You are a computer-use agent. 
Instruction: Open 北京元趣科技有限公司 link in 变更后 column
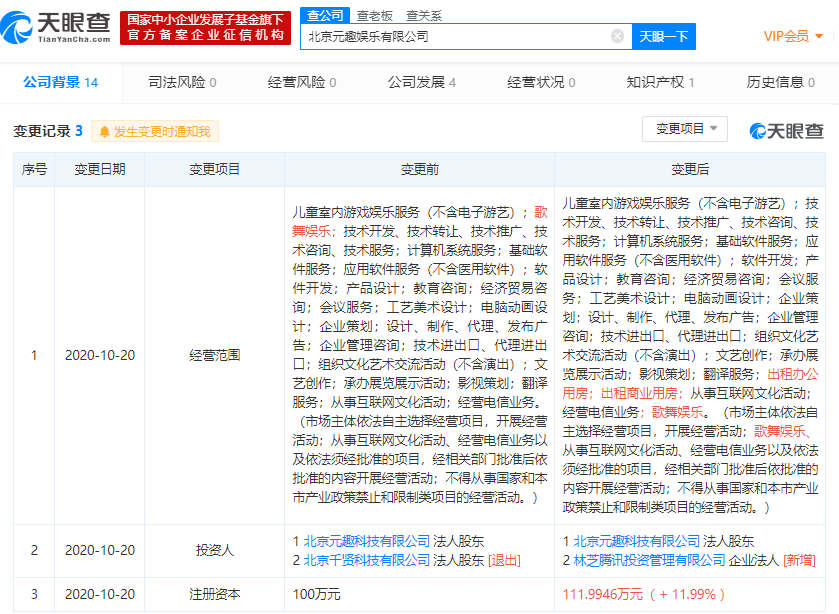click(637, 541)
